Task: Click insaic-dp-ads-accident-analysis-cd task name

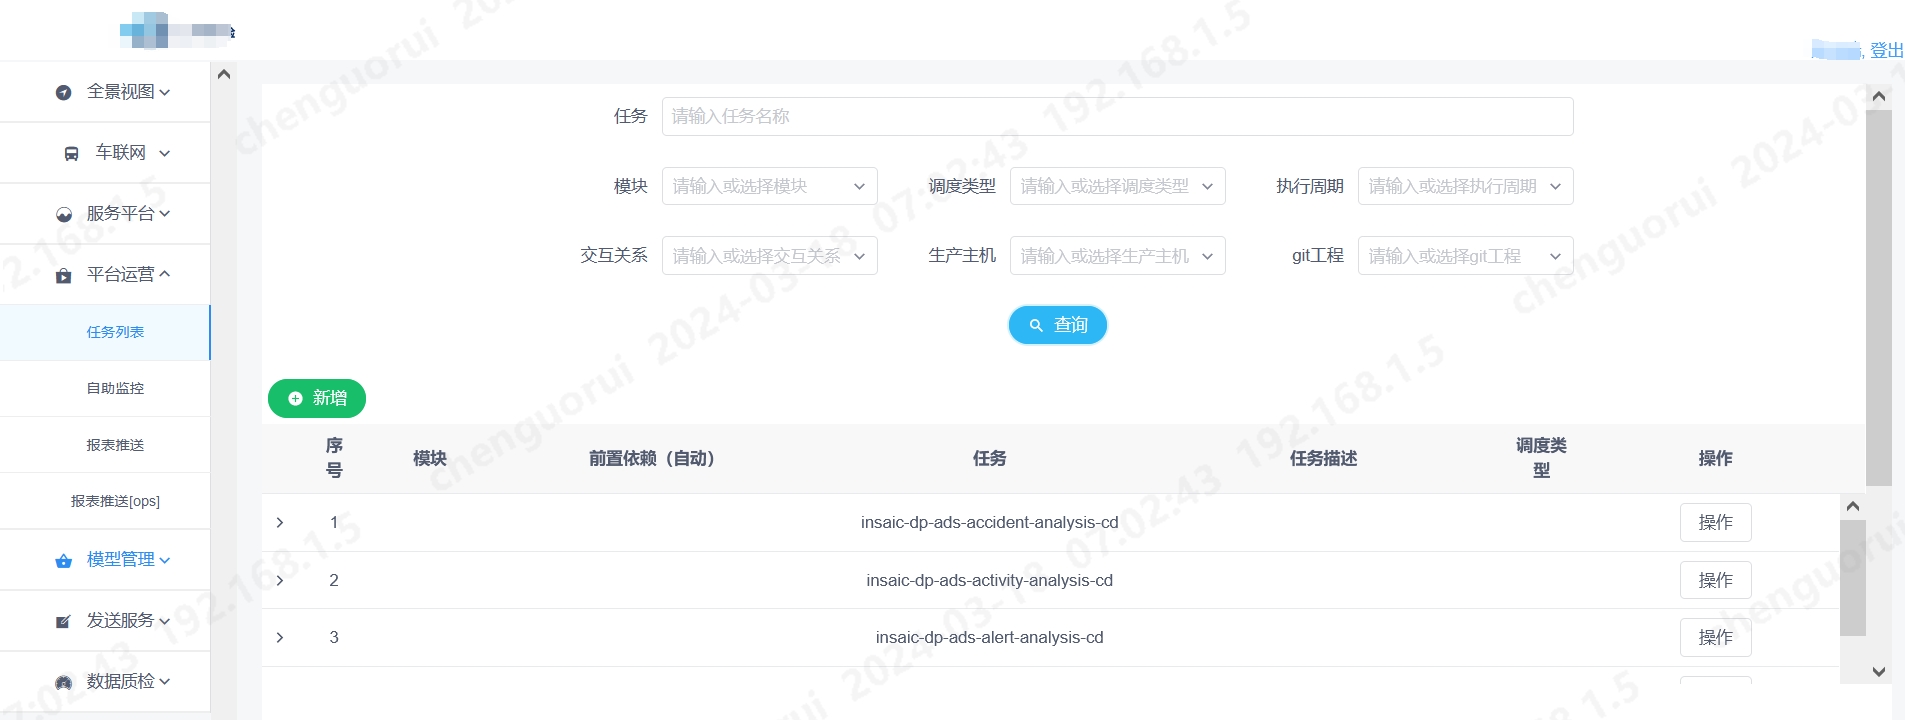Action: 989,522
